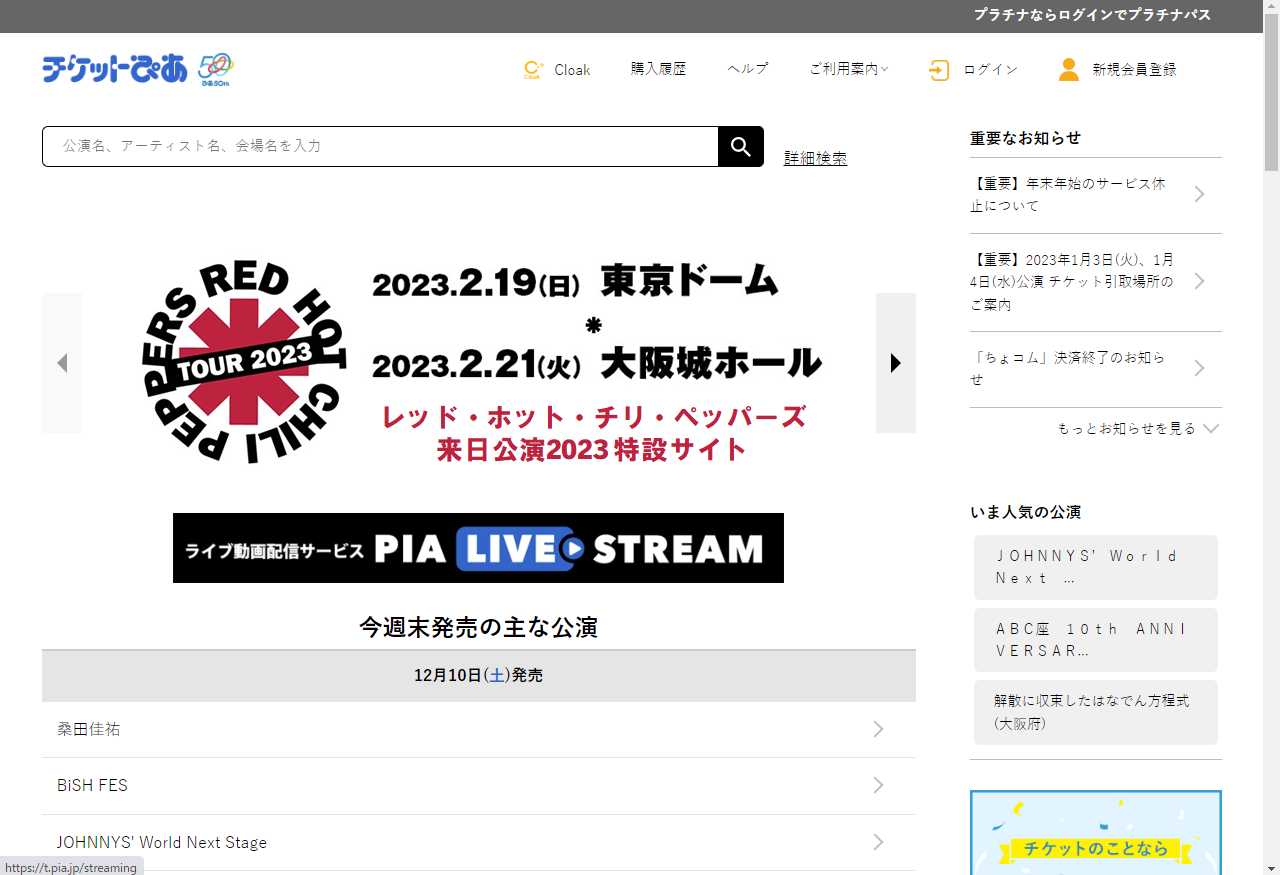Click the いま人気の公演 heading
The image size is (1280, 875).
(1025, 512)
